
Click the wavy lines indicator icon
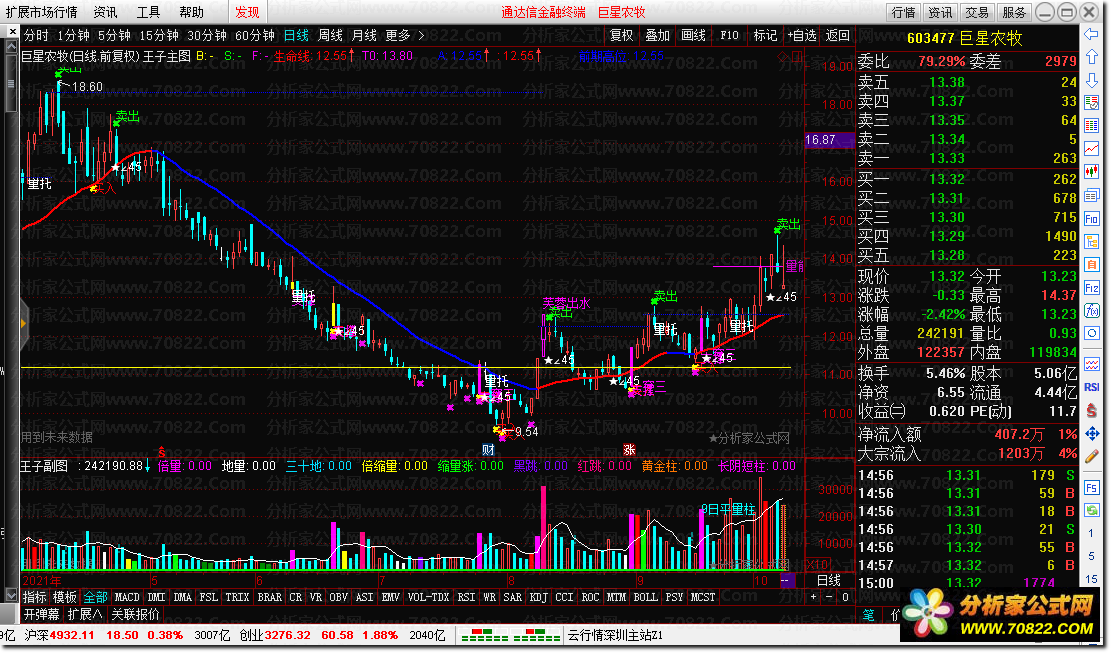pos(1091,364)
